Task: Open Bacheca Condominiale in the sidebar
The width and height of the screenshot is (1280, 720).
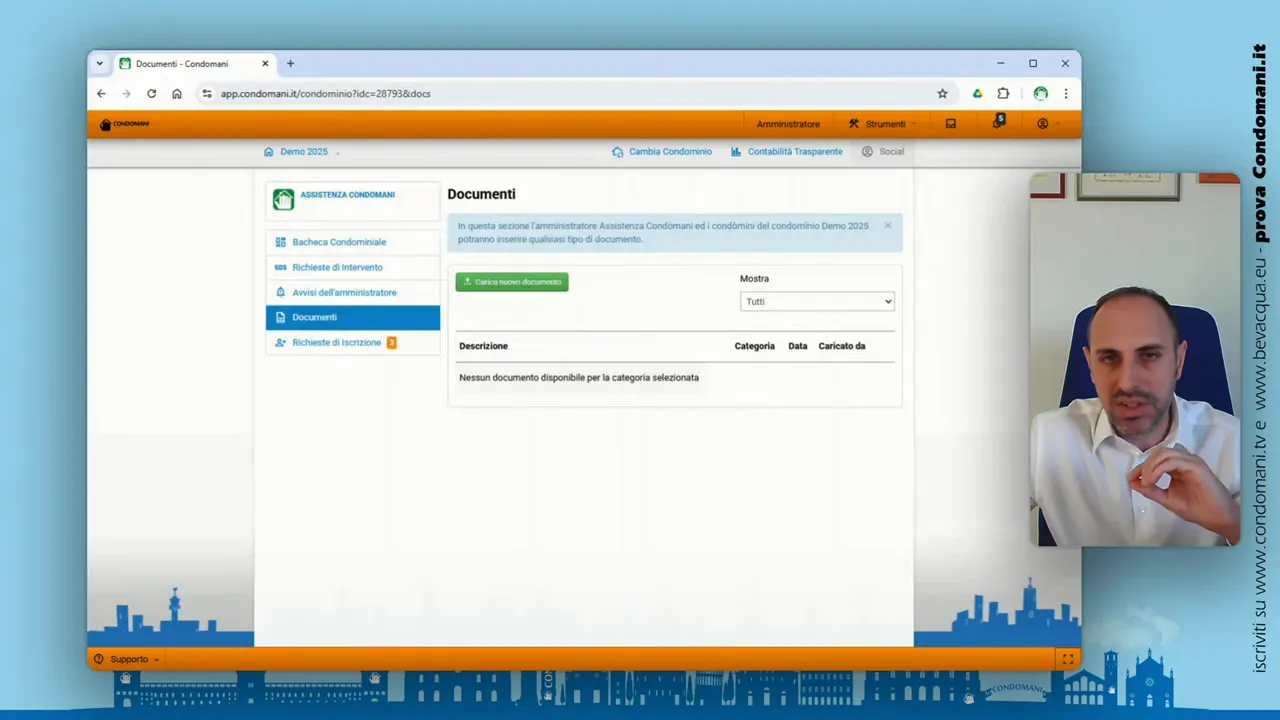Action: click(338, 242)
